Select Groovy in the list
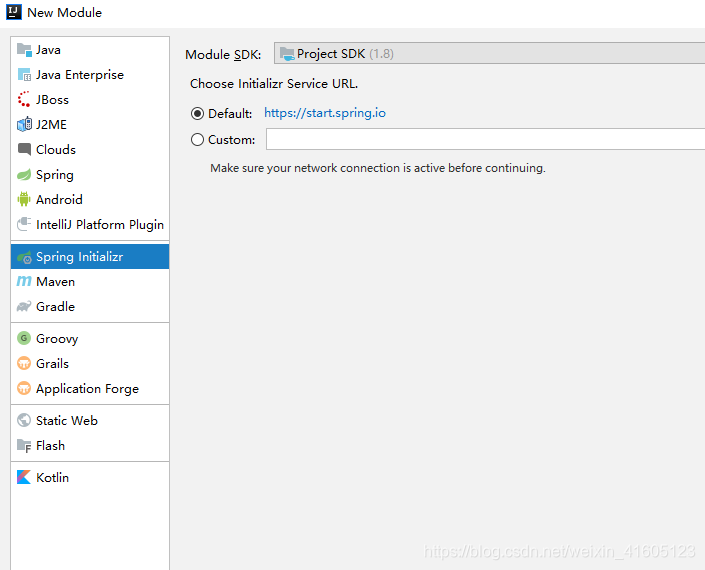 90,338
